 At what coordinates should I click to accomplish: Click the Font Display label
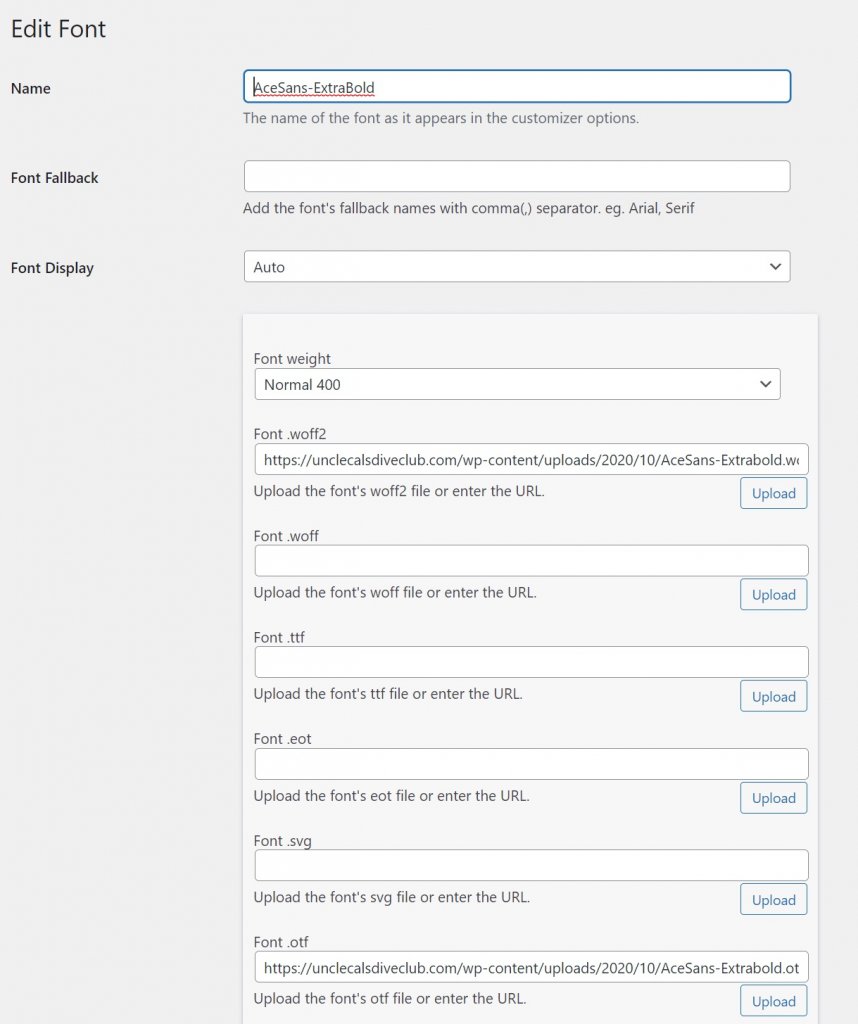click(52, 268)
